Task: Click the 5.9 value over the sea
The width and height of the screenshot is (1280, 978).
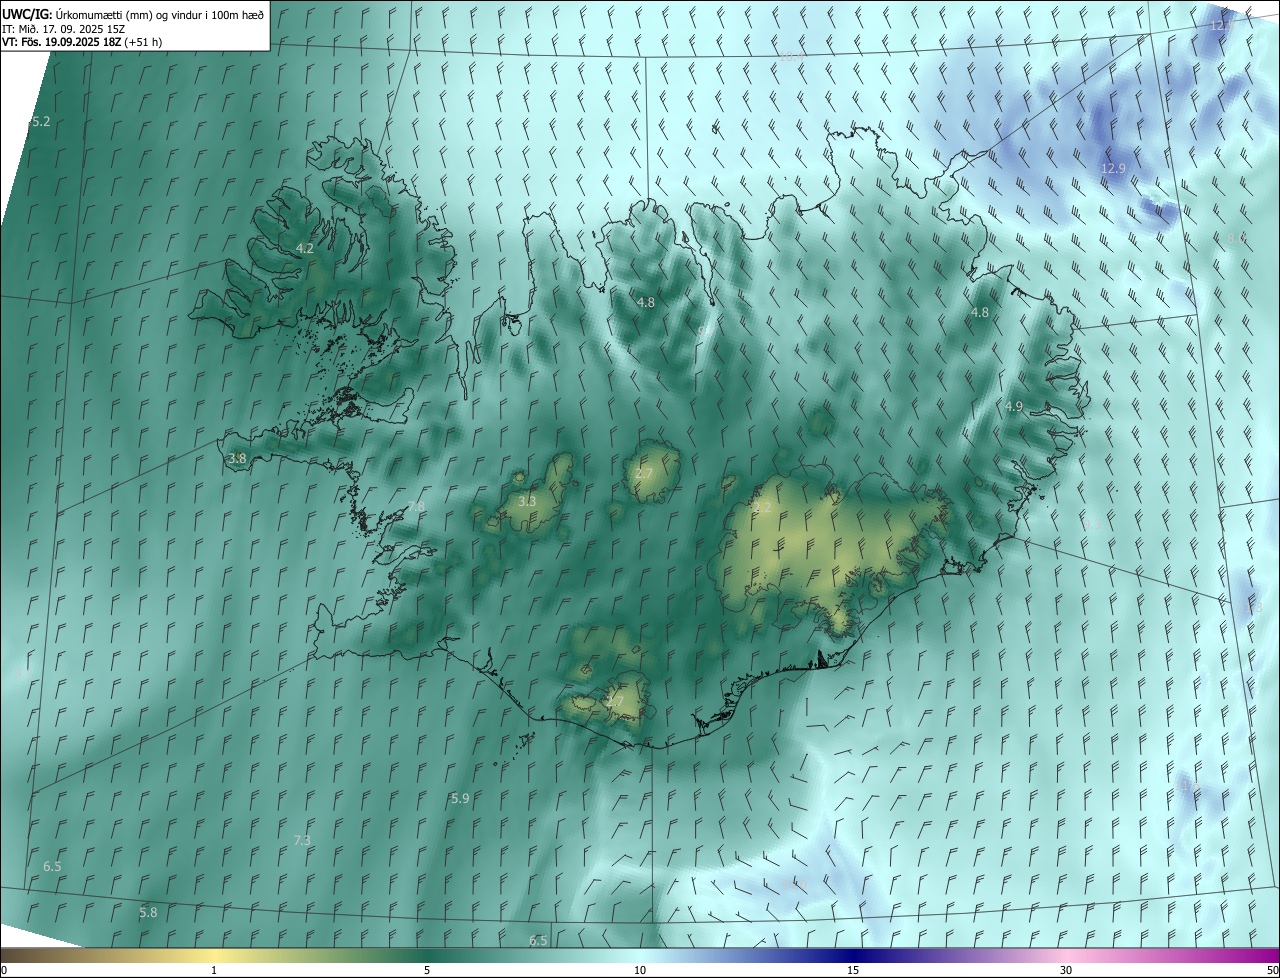Action: (x=460, y=798)
